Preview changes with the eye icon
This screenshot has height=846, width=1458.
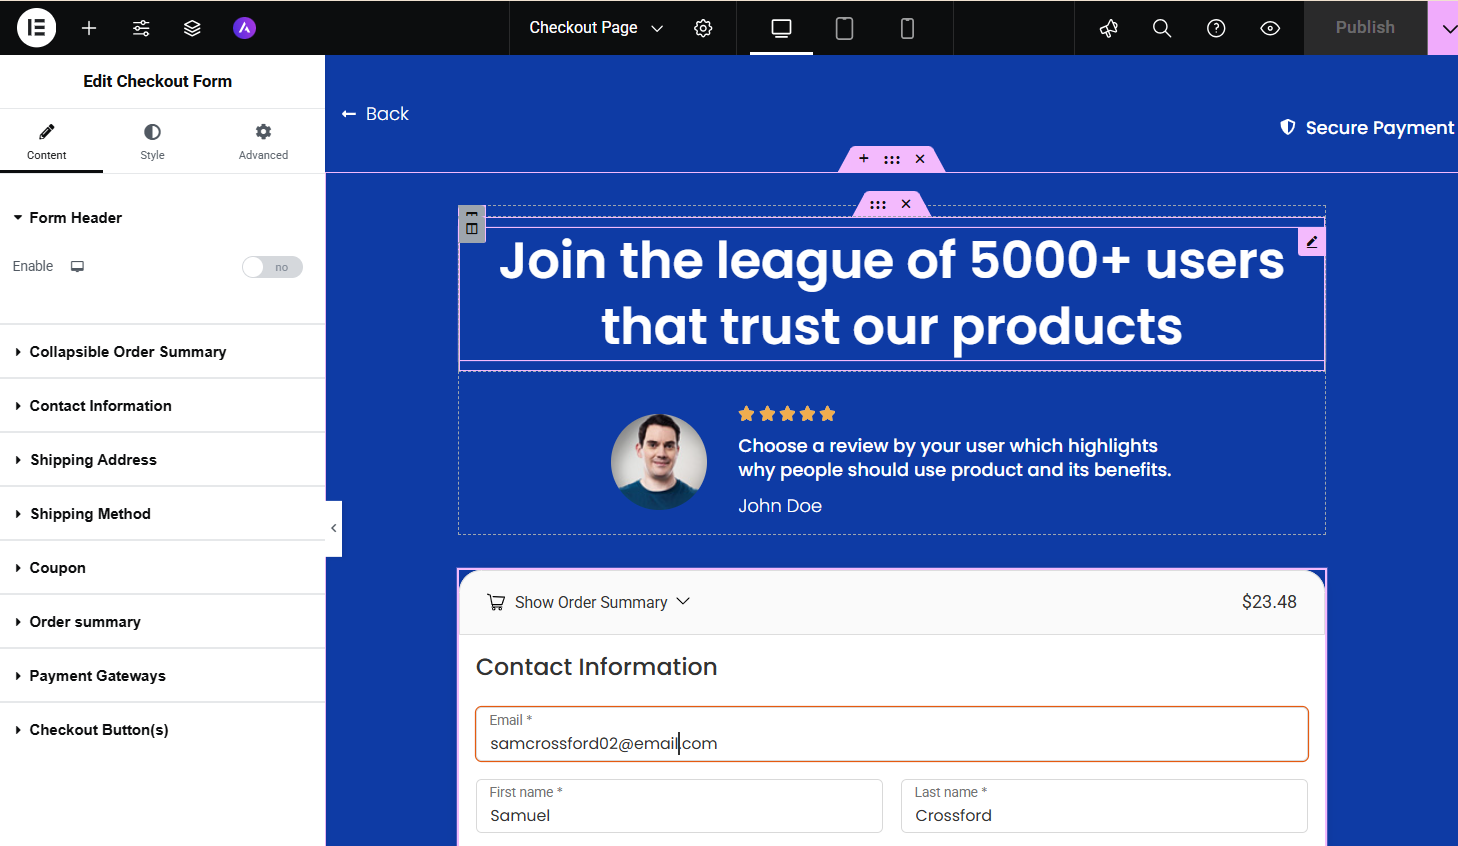[1270, 28]
